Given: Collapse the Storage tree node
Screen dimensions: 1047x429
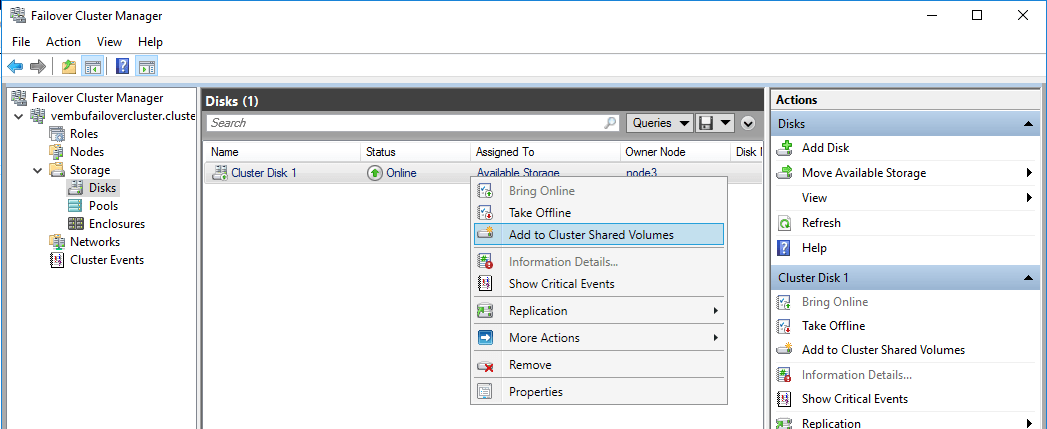Looking at the screenshot, I should pyautogui.click(x=37, y=170).
